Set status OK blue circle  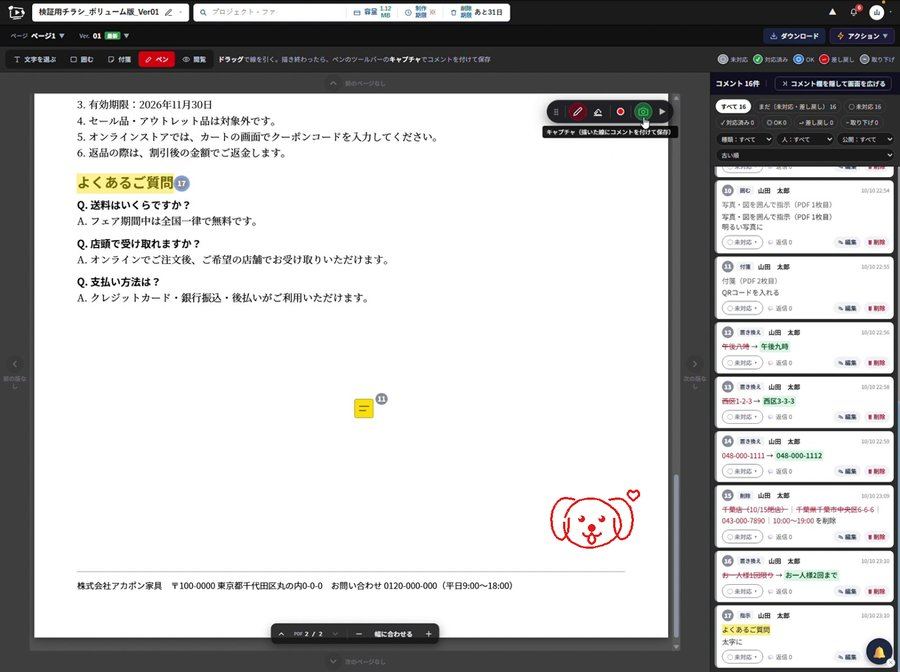point(804,59)
